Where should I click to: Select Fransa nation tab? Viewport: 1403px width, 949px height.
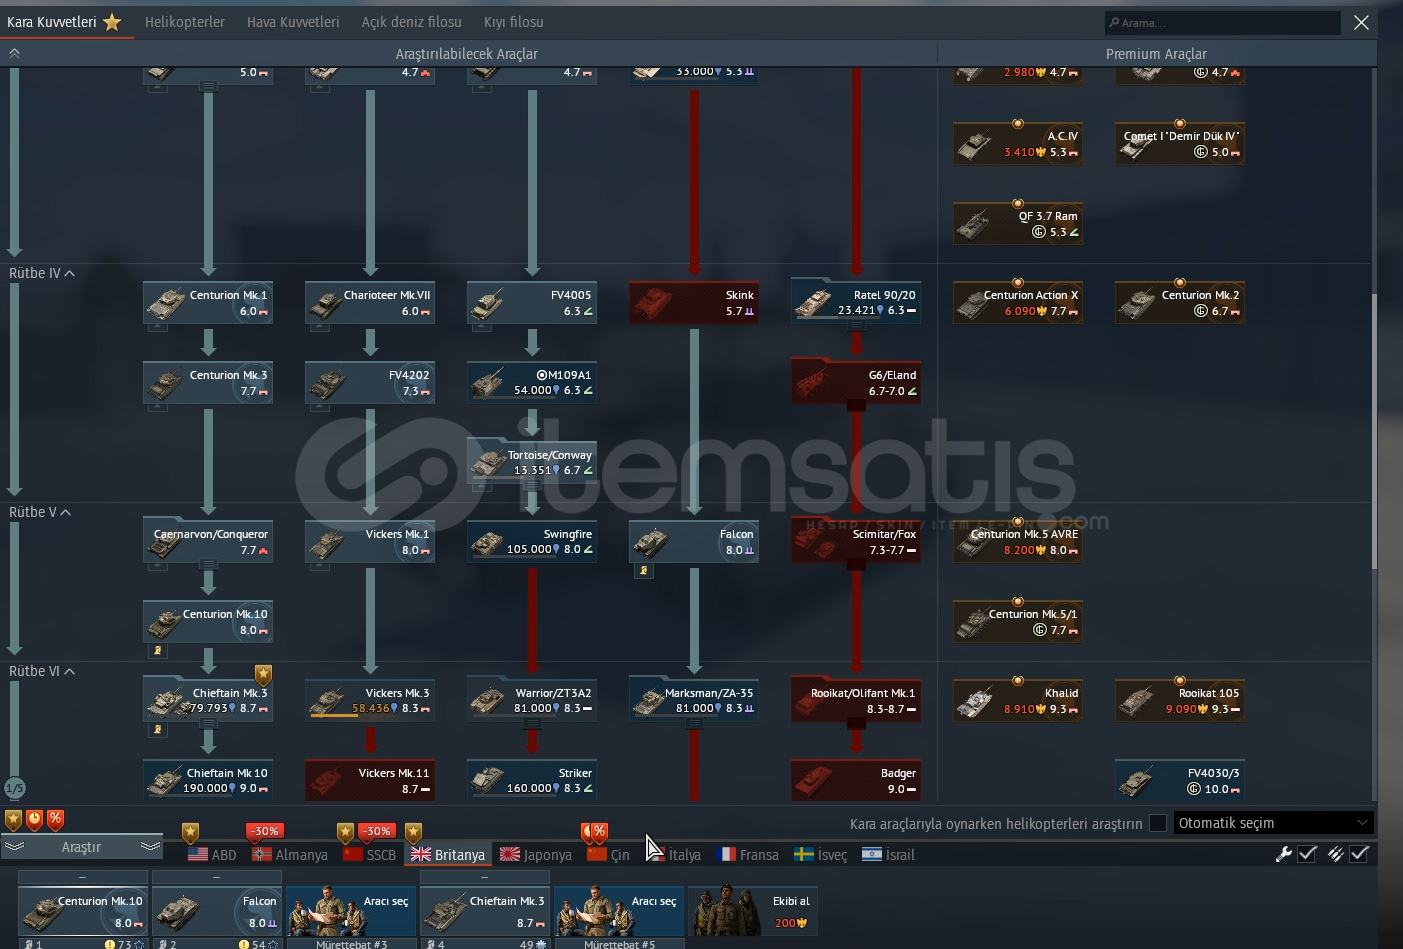[747, 855]
